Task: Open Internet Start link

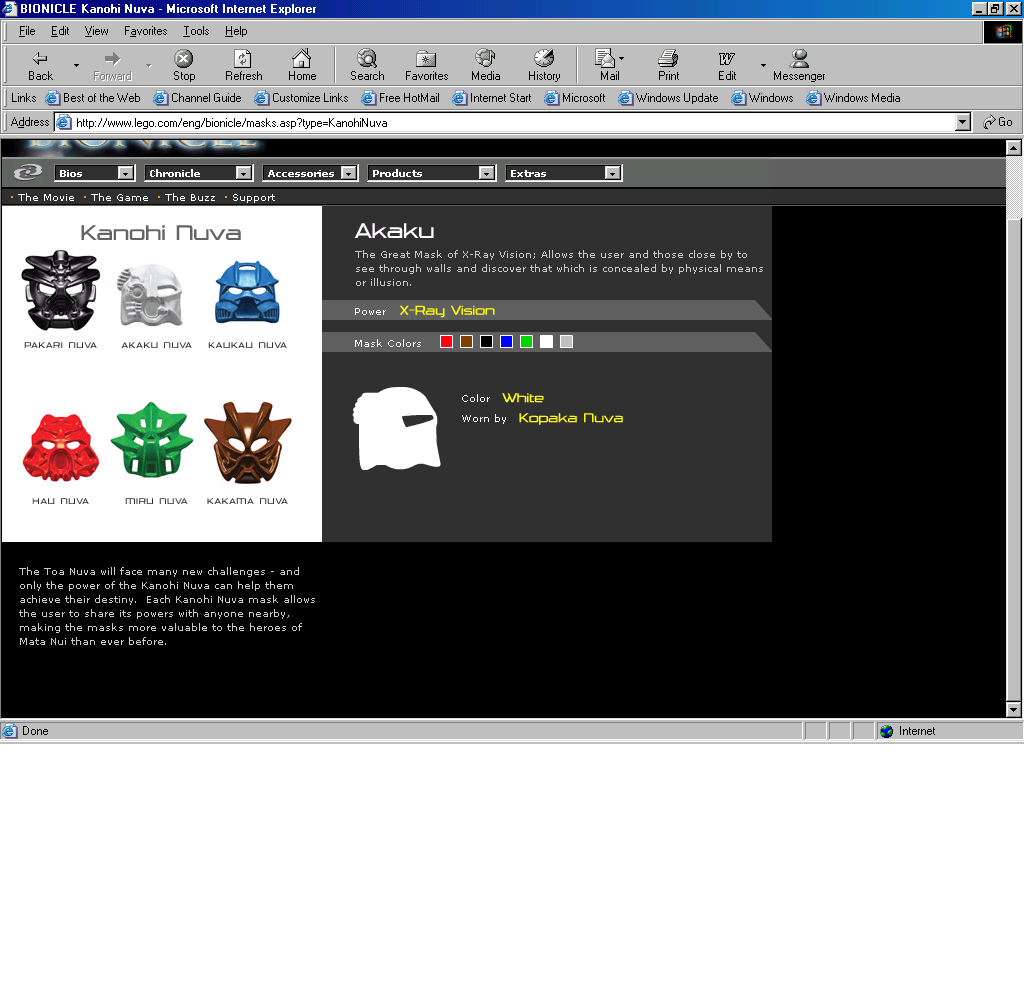Action: 492,98
